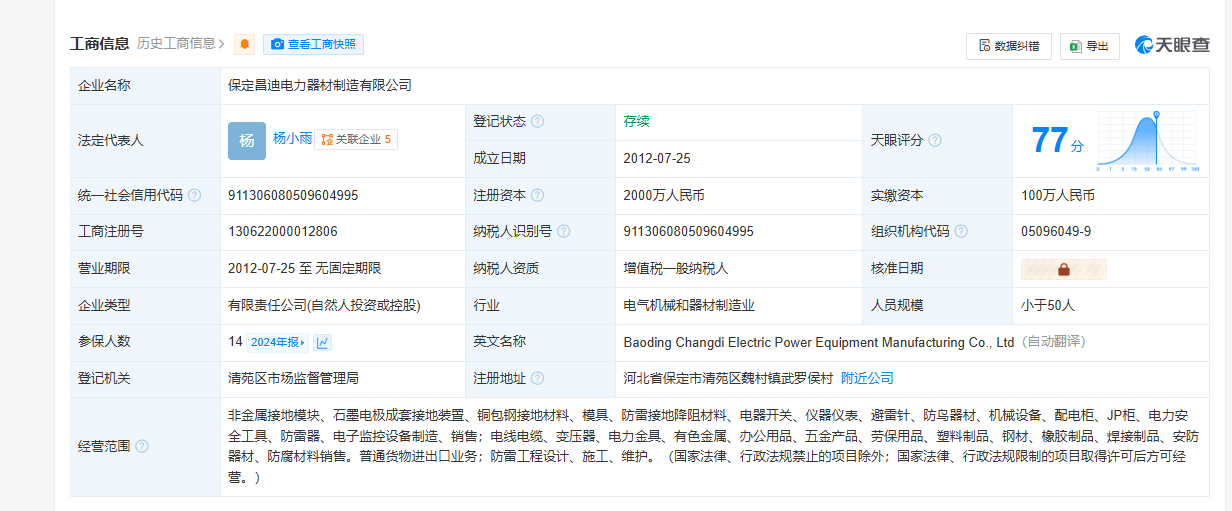
Task: Click establishment date 2012-07-25
Action: coord(657,158)
